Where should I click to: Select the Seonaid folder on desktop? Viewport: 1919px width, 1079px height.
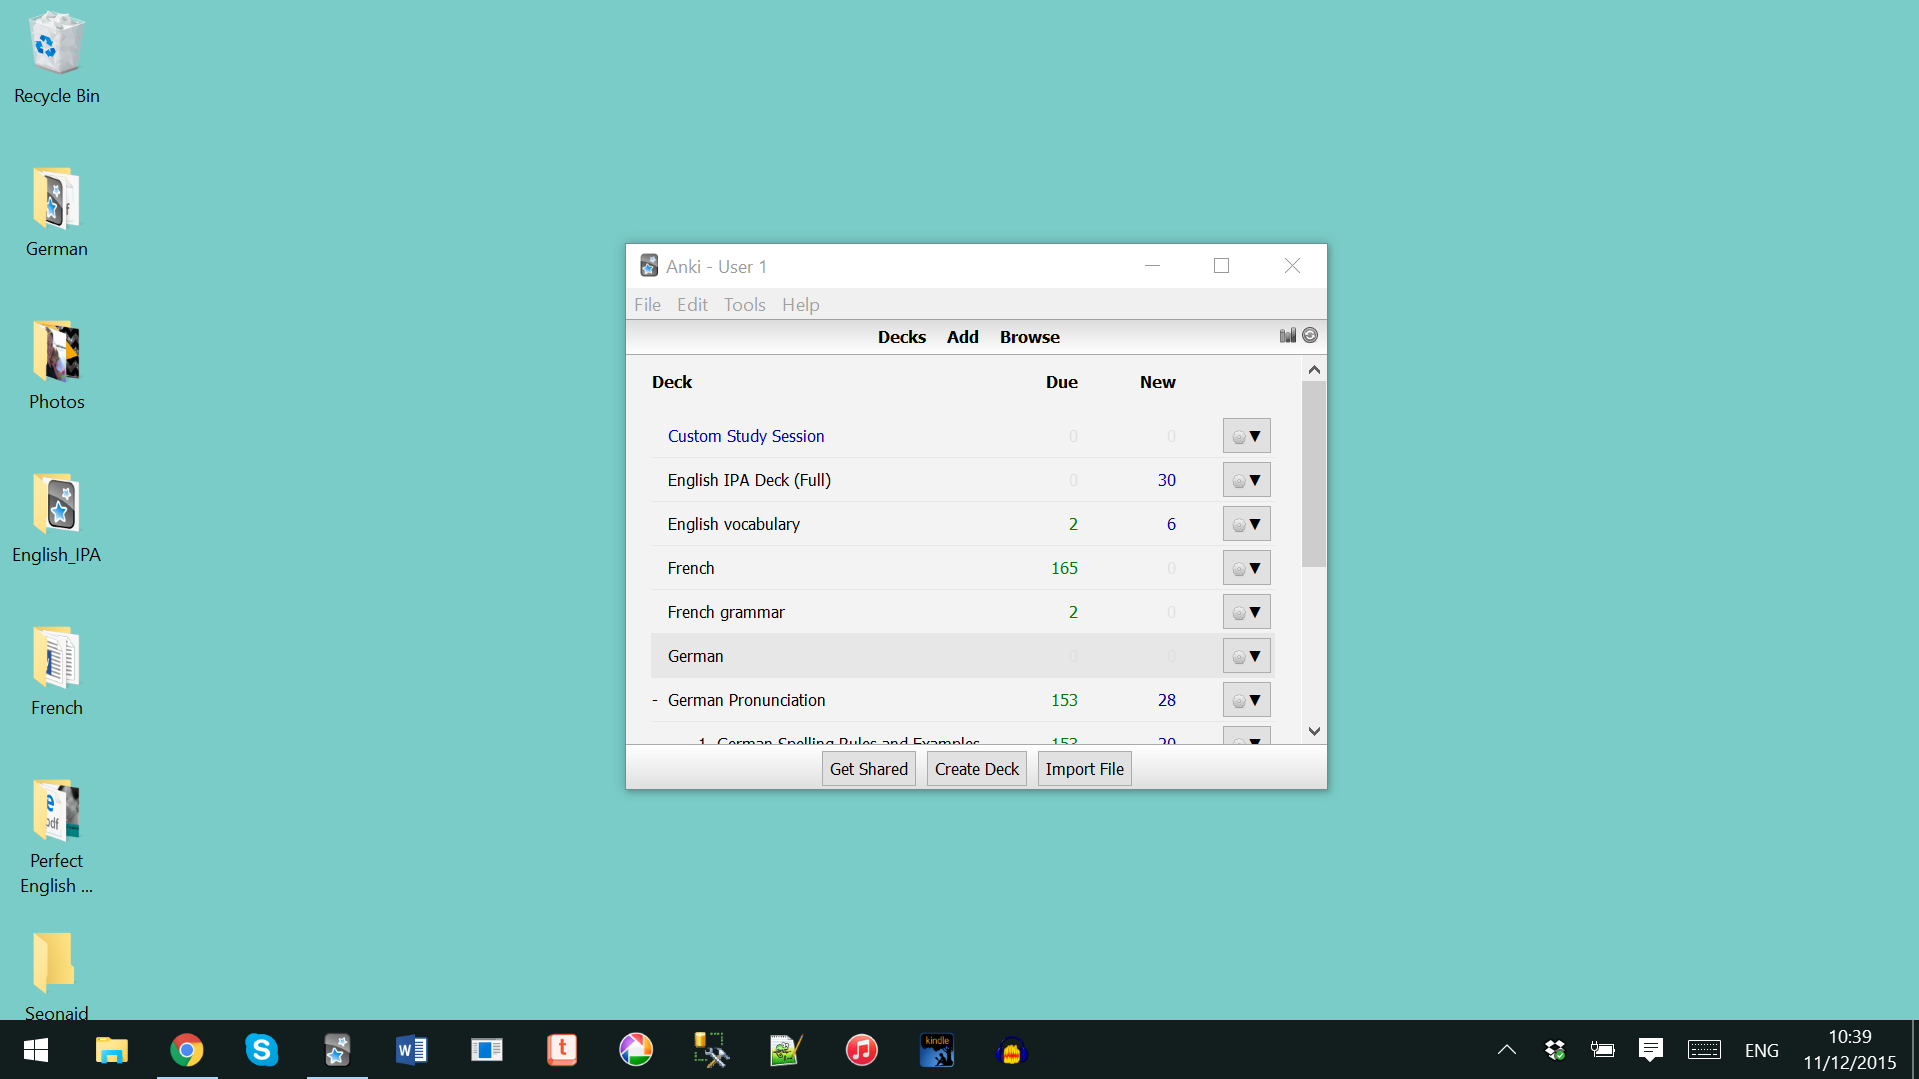(57, 975)
